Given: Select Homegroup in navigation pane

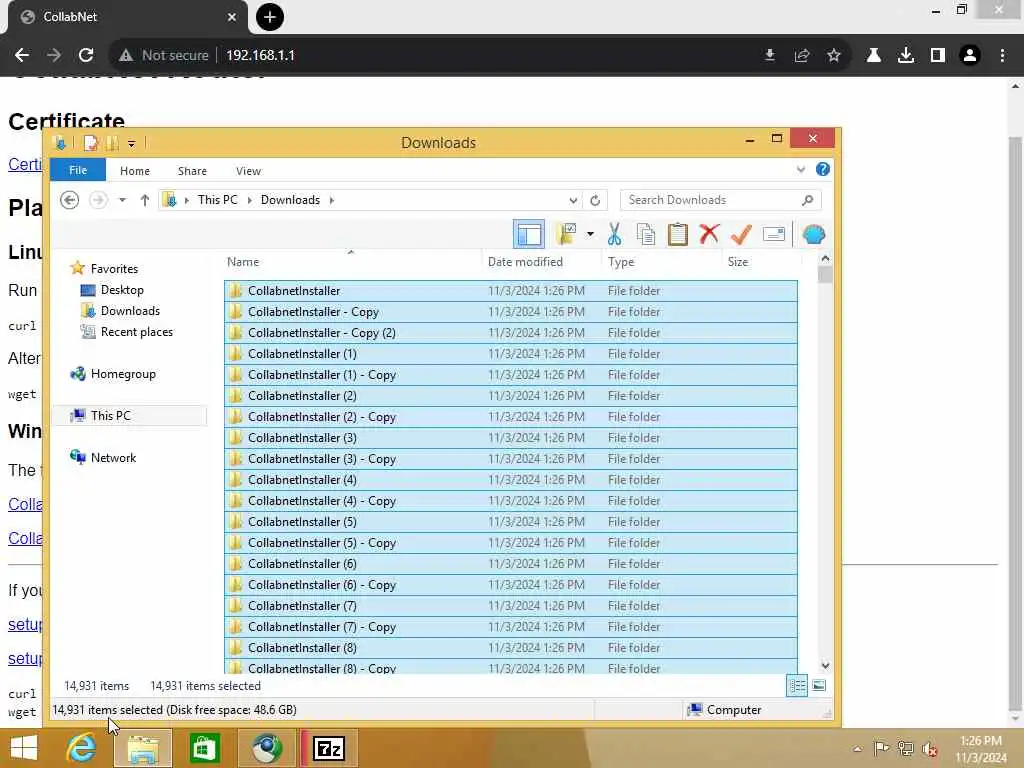Looking at the screenshot, I should (123, 374).
